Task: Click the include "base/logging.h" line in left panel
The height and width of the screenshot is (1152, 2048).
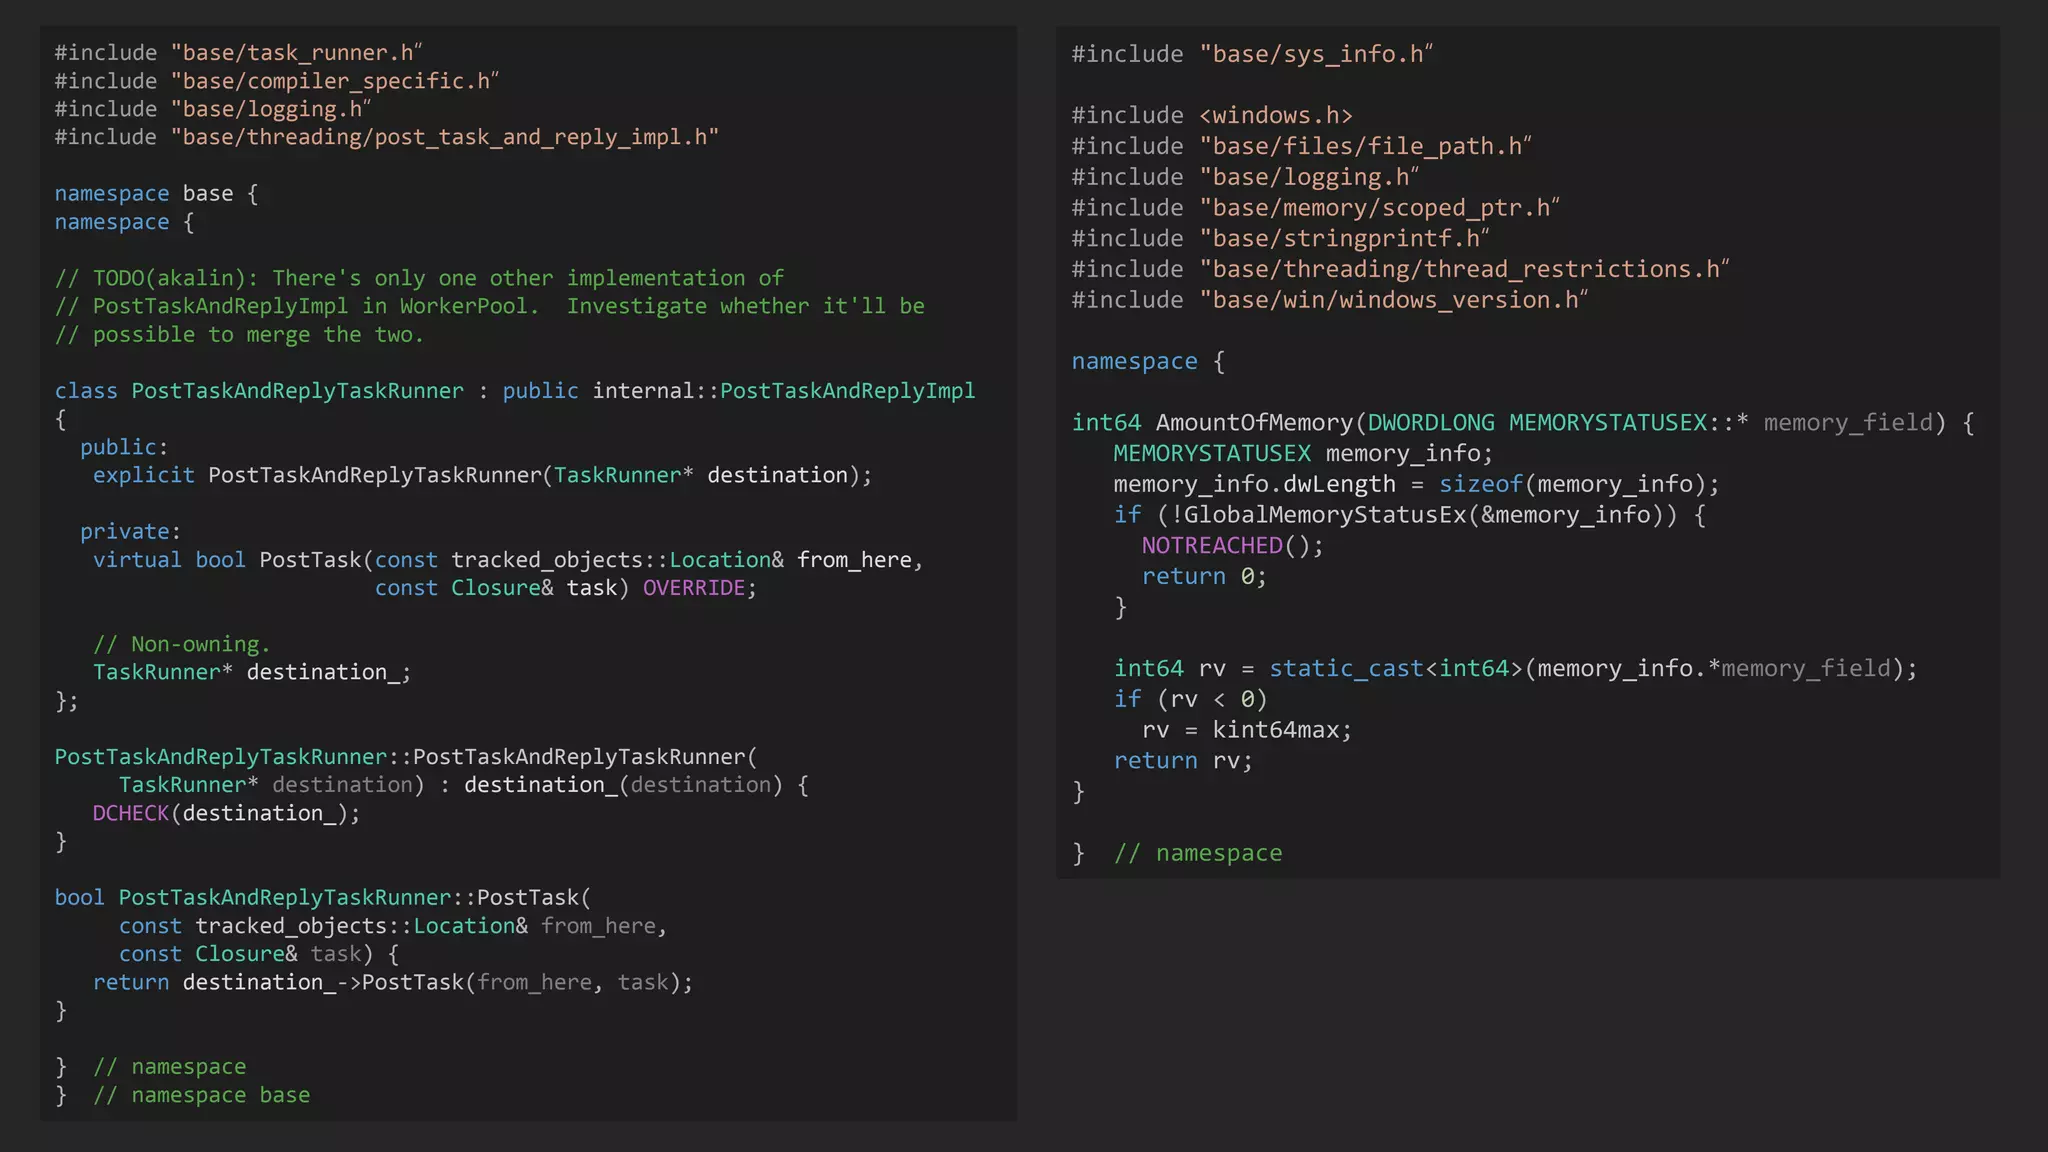Action: 213,109
